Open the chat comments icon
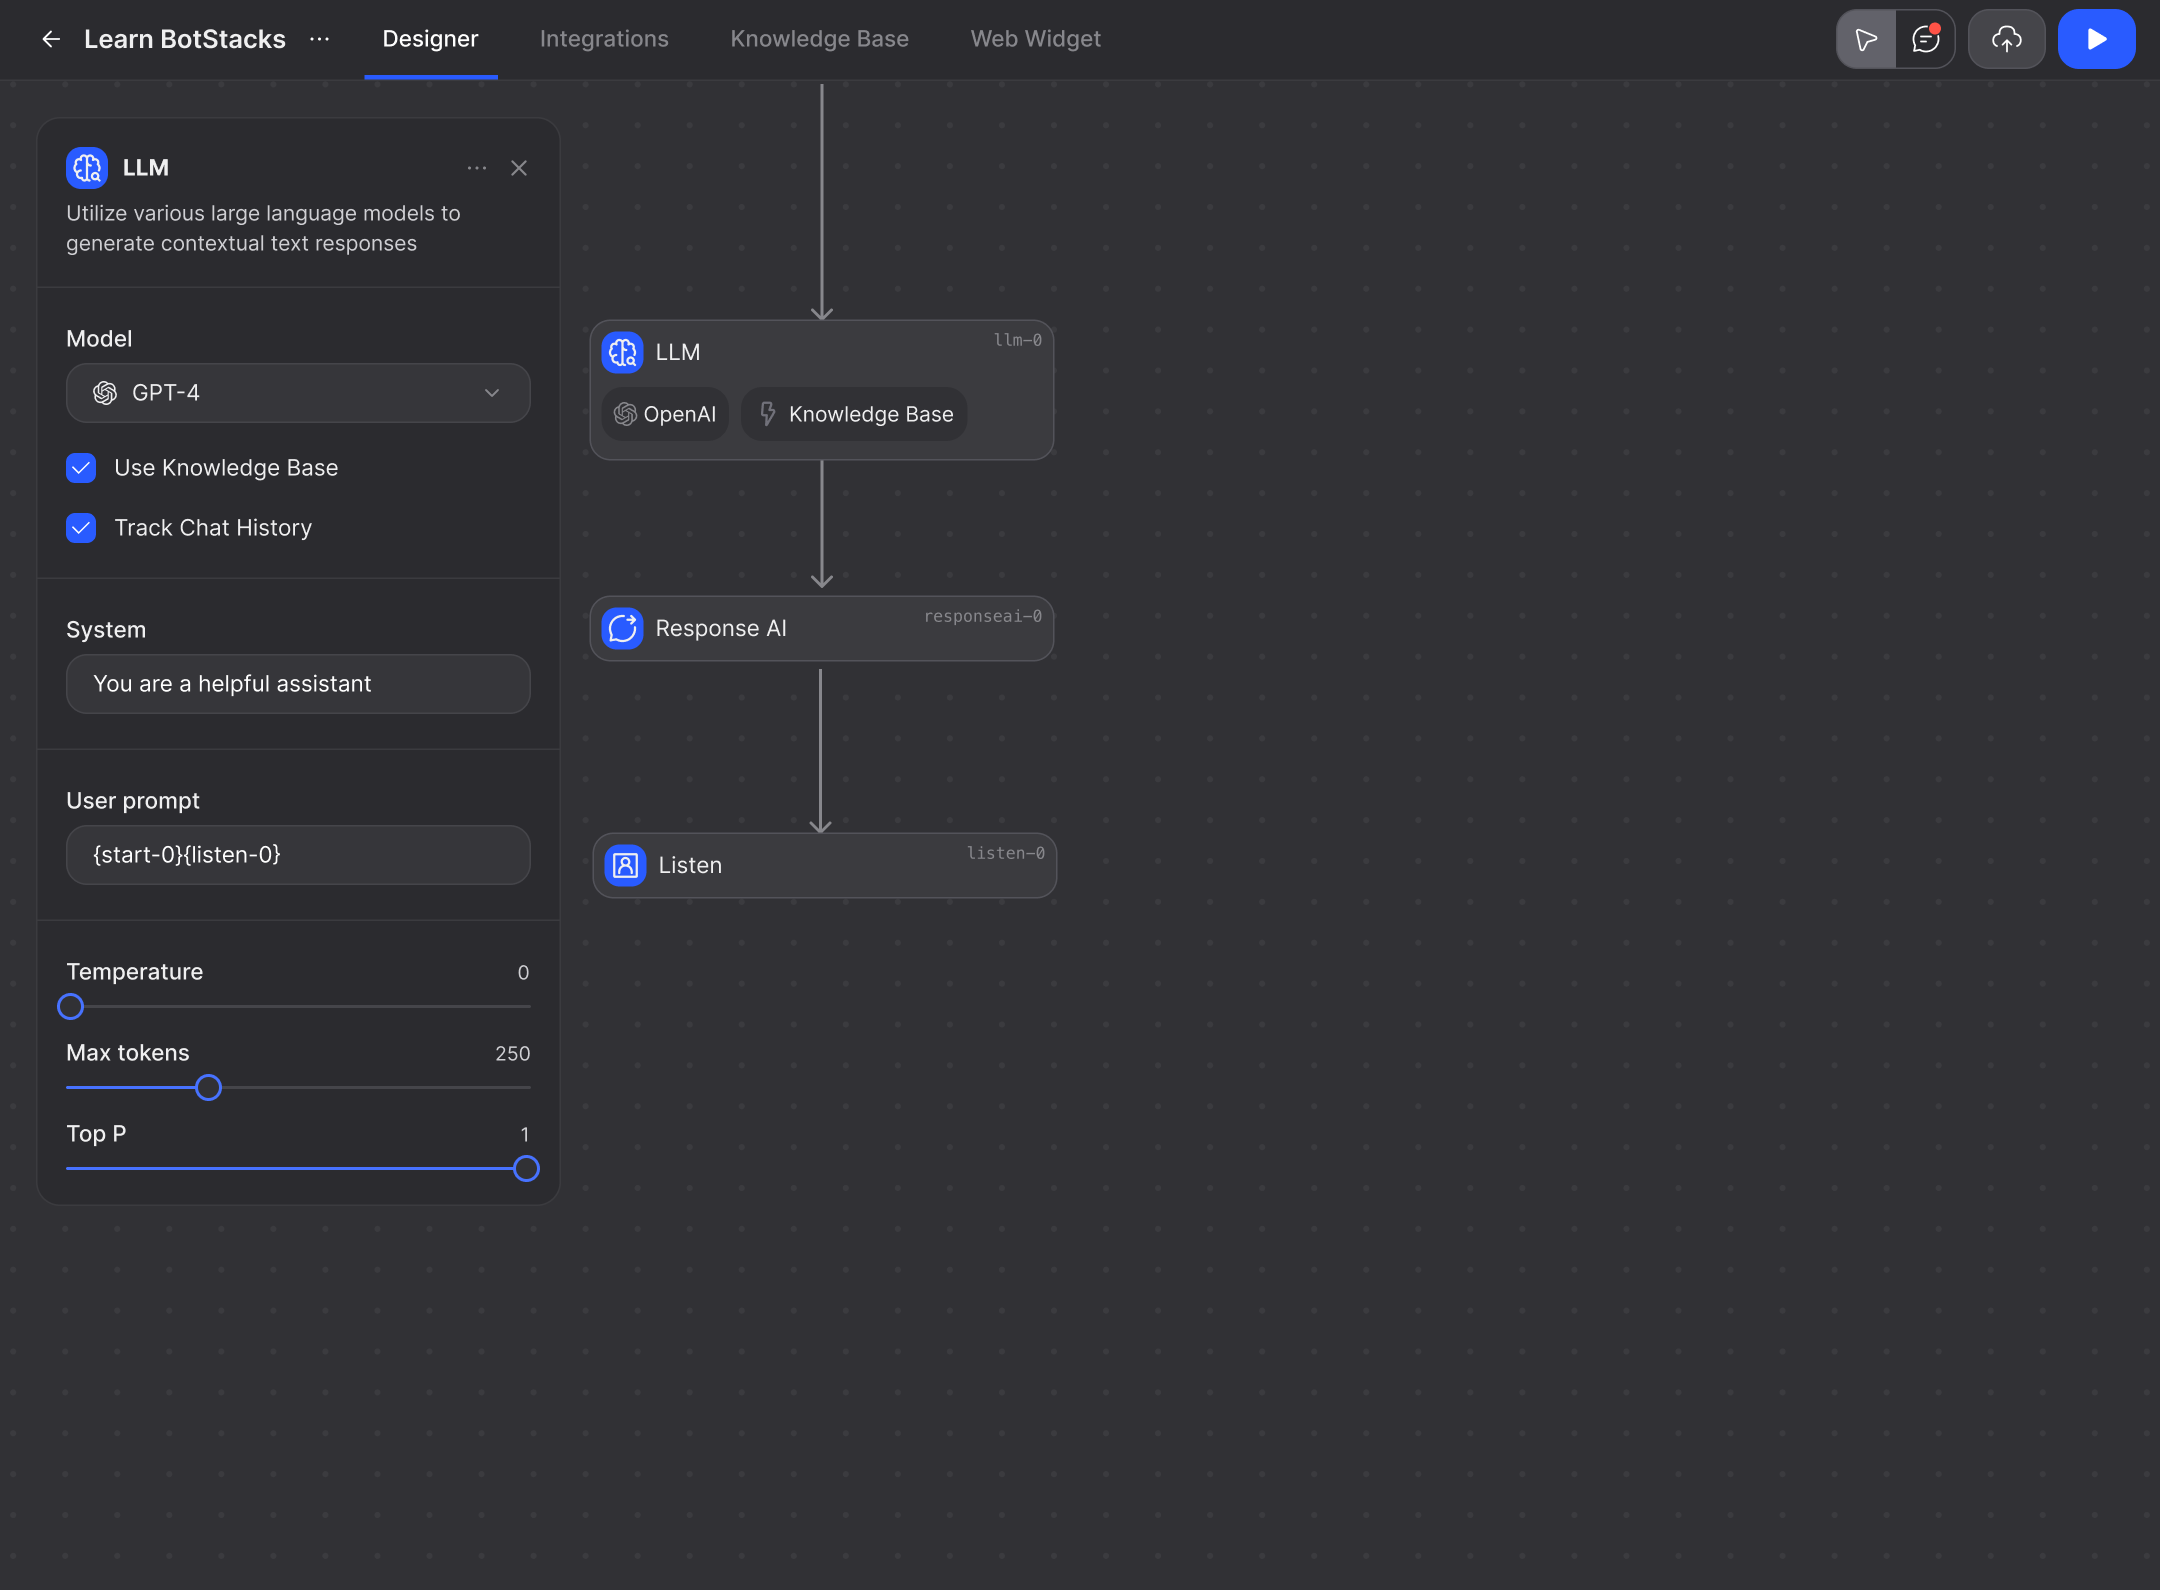 click(1925, 39)
